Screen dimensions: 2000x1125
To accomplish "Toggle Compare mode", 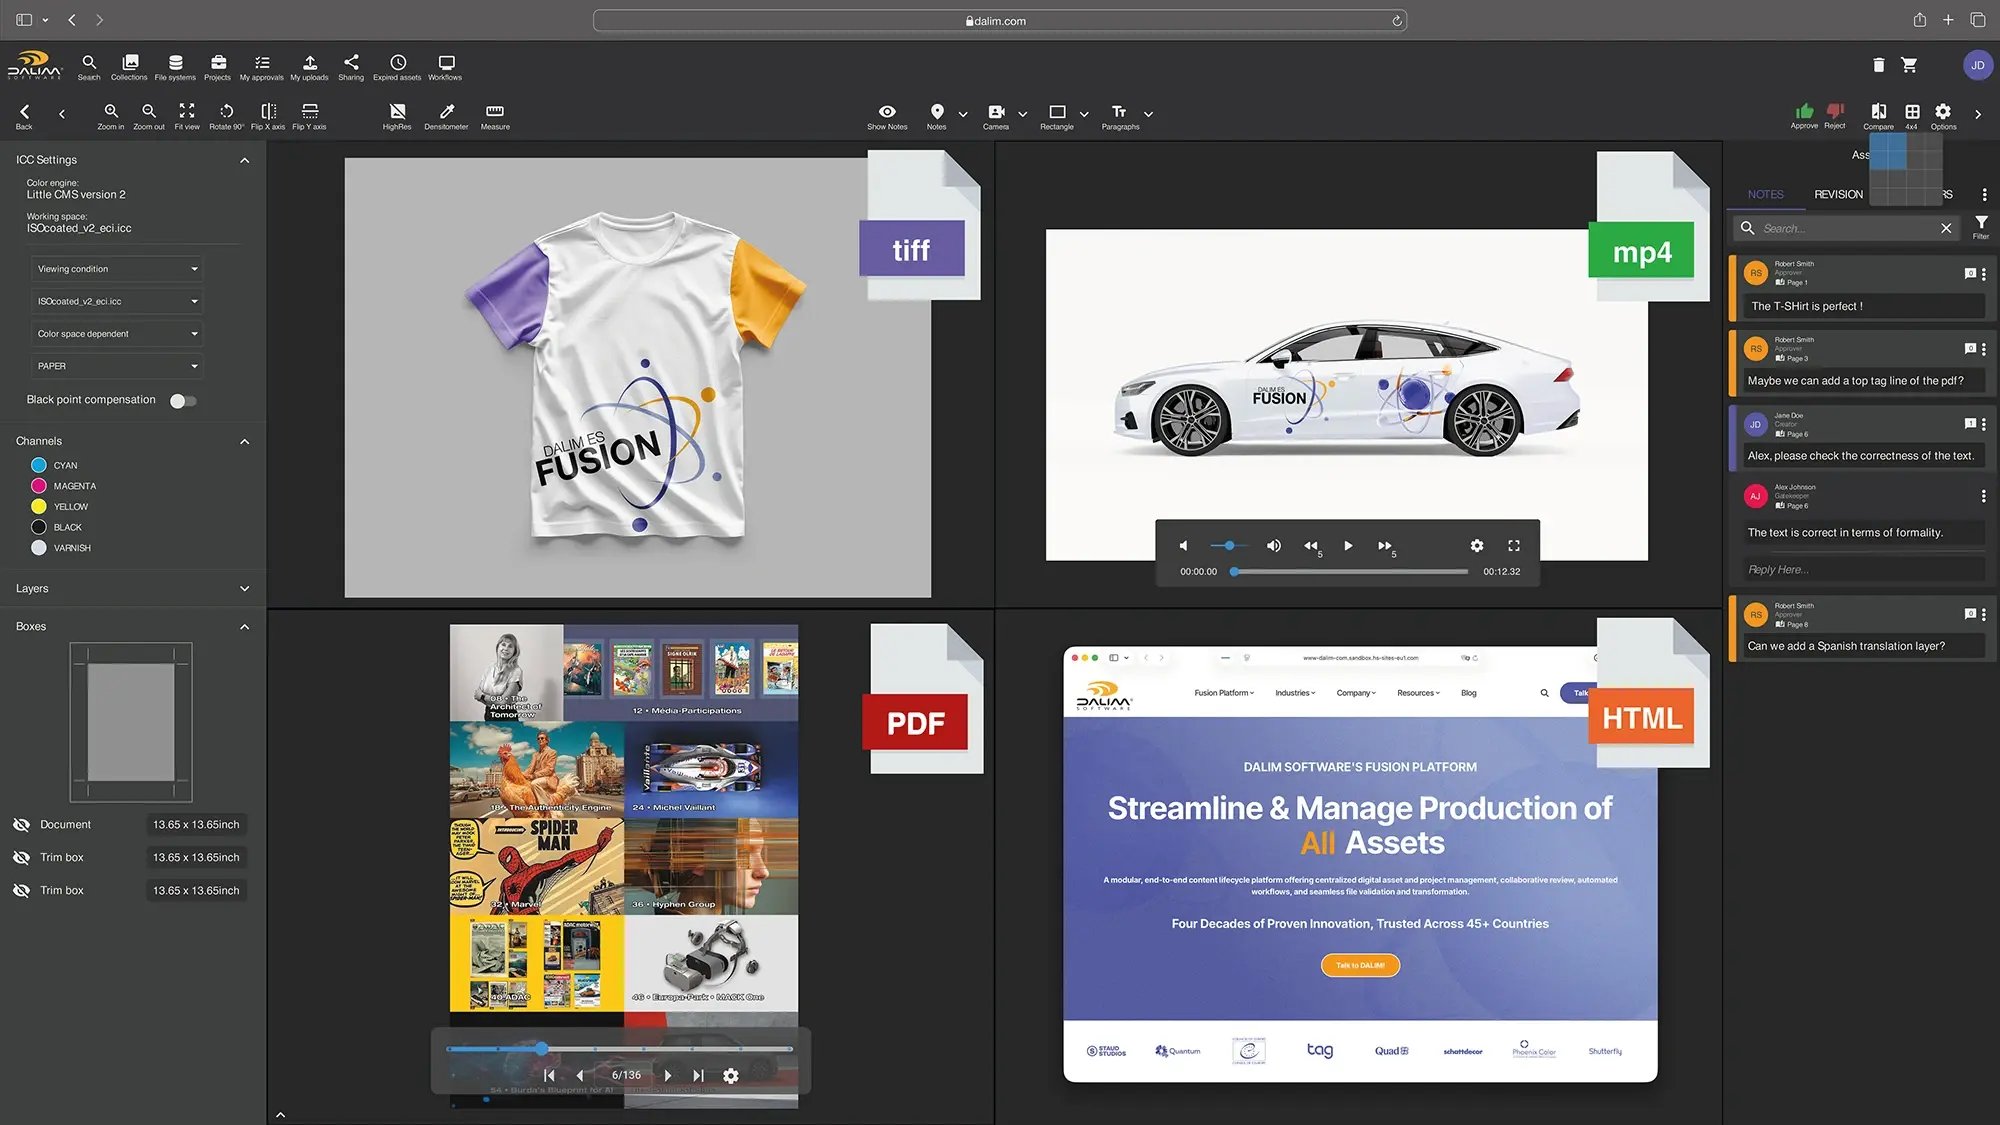I will point(1879,116).
